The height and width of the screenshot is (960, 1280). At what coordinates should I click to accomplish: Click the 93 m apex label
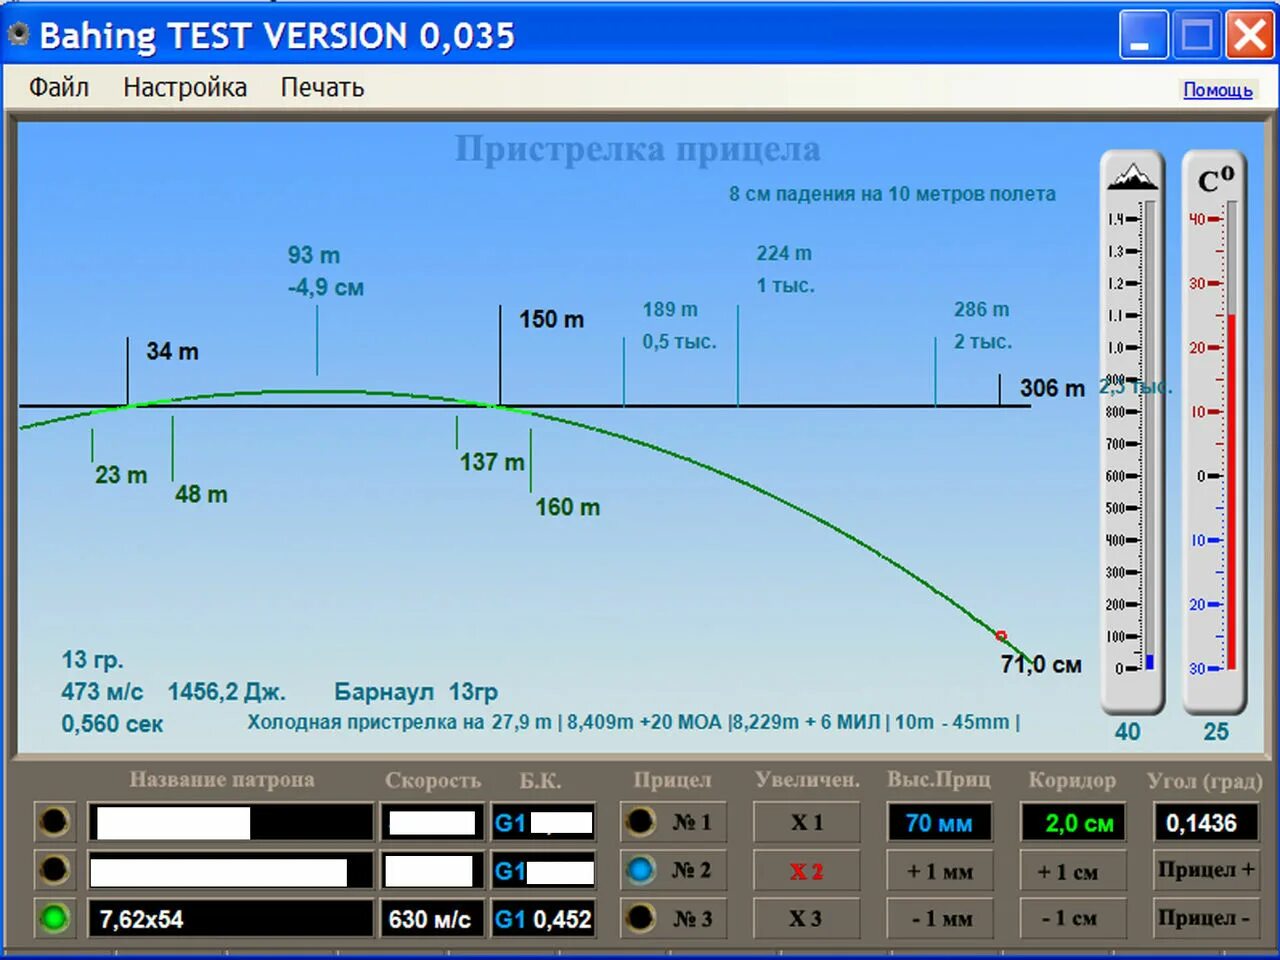tap(314, 256)
